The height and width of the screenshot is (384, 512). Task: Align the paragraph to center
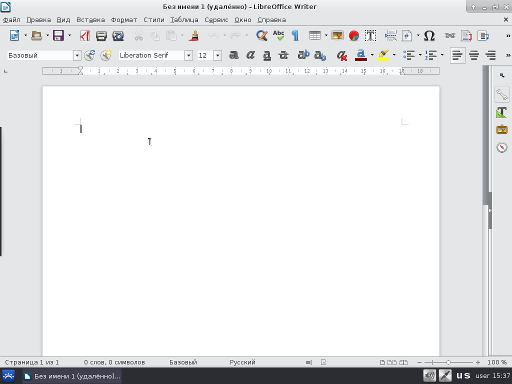pyautogui.click(x=474, y=55)
